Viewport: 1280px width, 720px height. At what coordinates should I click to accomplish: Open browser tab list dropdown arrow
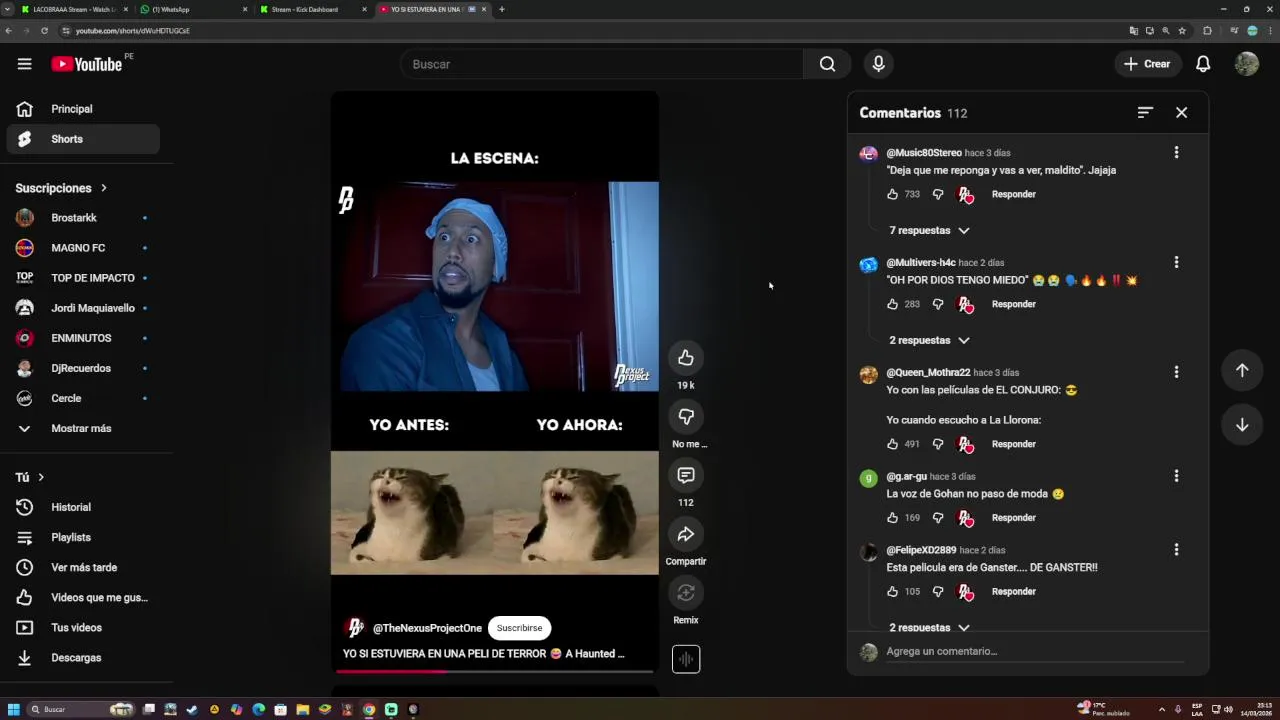pyautogui.click(x=7, y=9)
